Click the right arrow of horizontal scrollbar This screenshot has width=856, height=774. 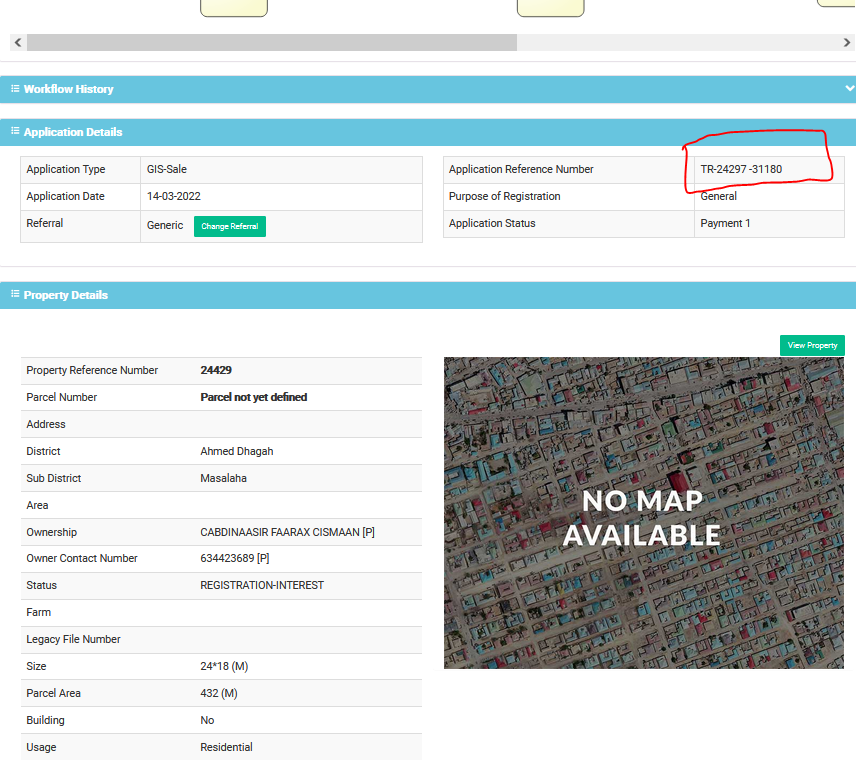[x=846, y=43]
